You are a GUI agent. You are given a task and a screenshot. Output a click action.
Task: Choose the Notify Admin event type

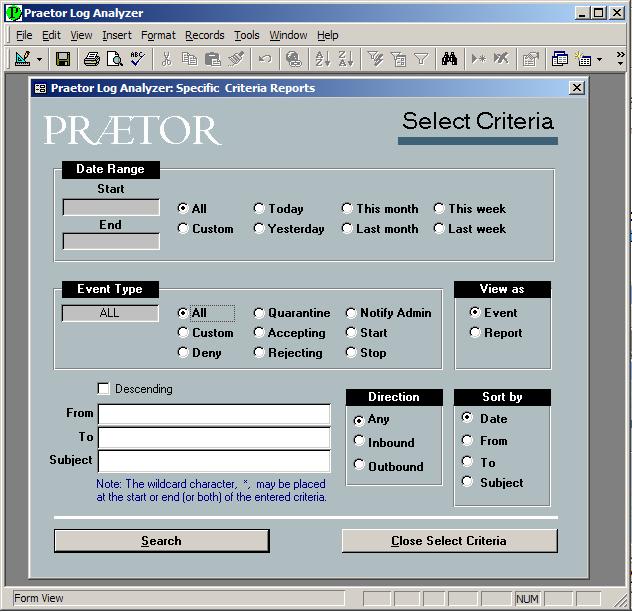click(x=351, y=313)
